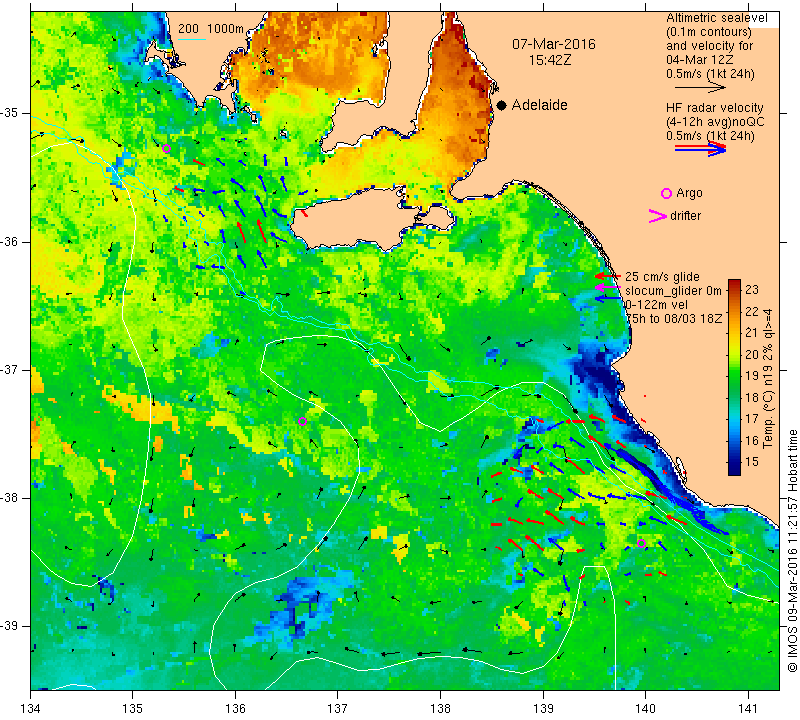Click the 'Adelaide' city label

pyautogui.click(x=539, y=105)
